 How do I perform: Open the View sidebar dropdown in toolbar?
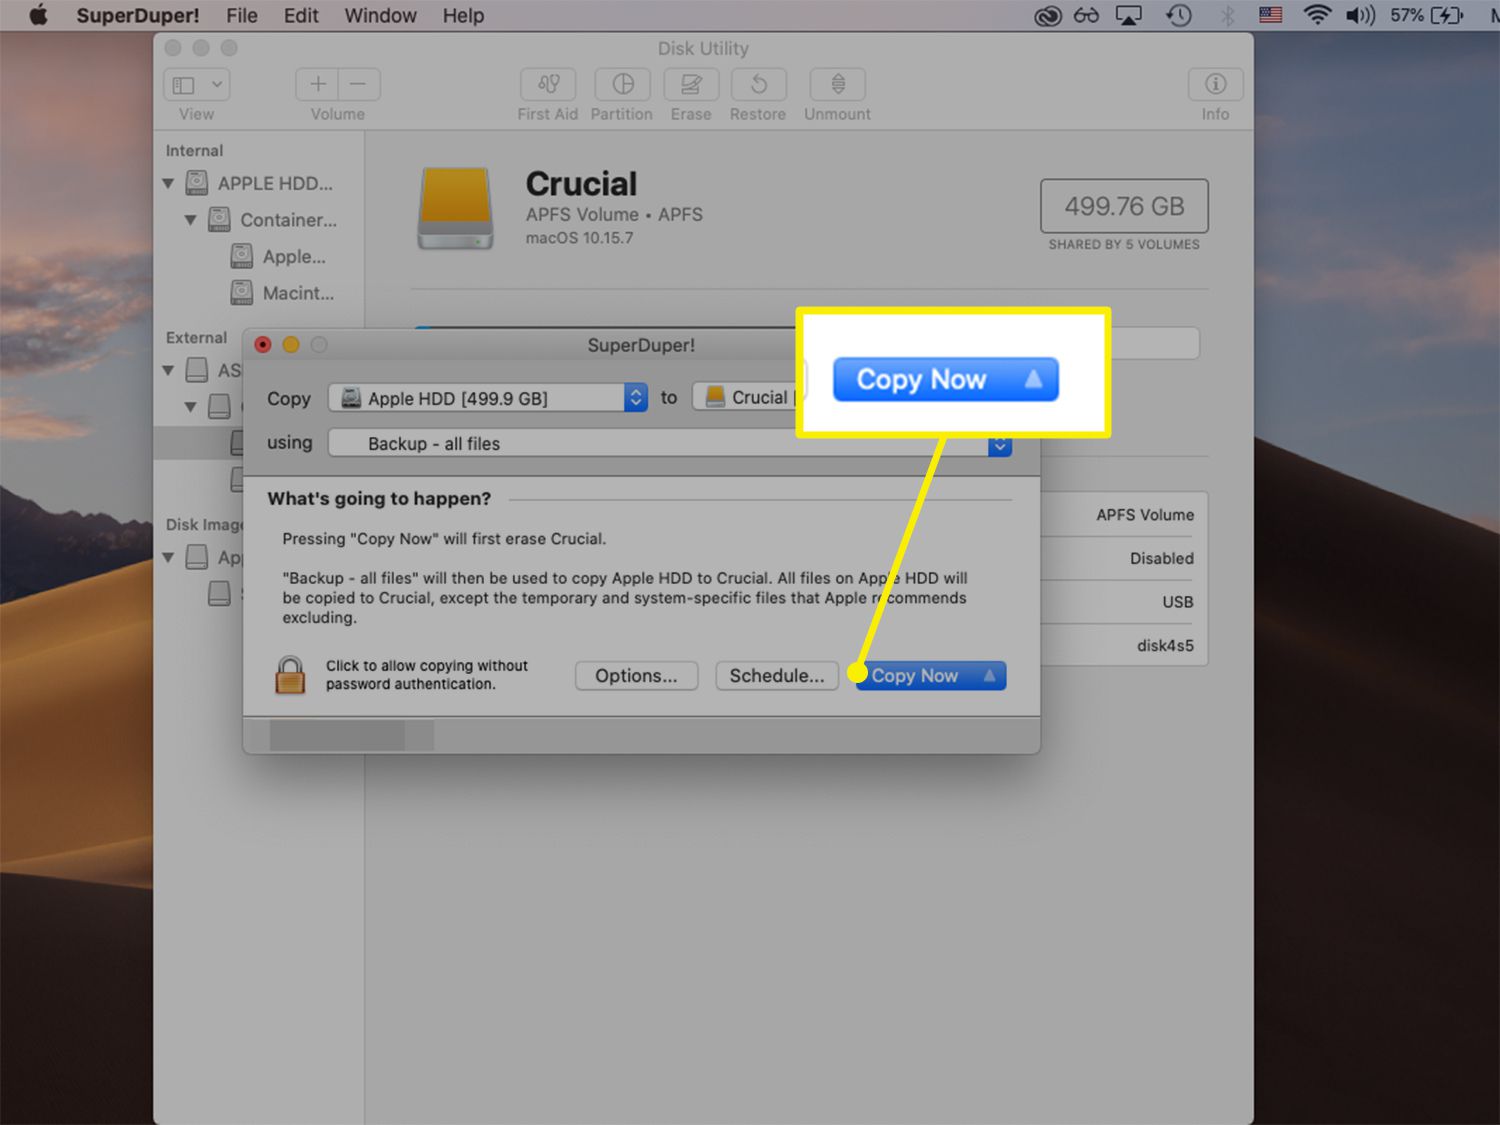tap(197, 84)
